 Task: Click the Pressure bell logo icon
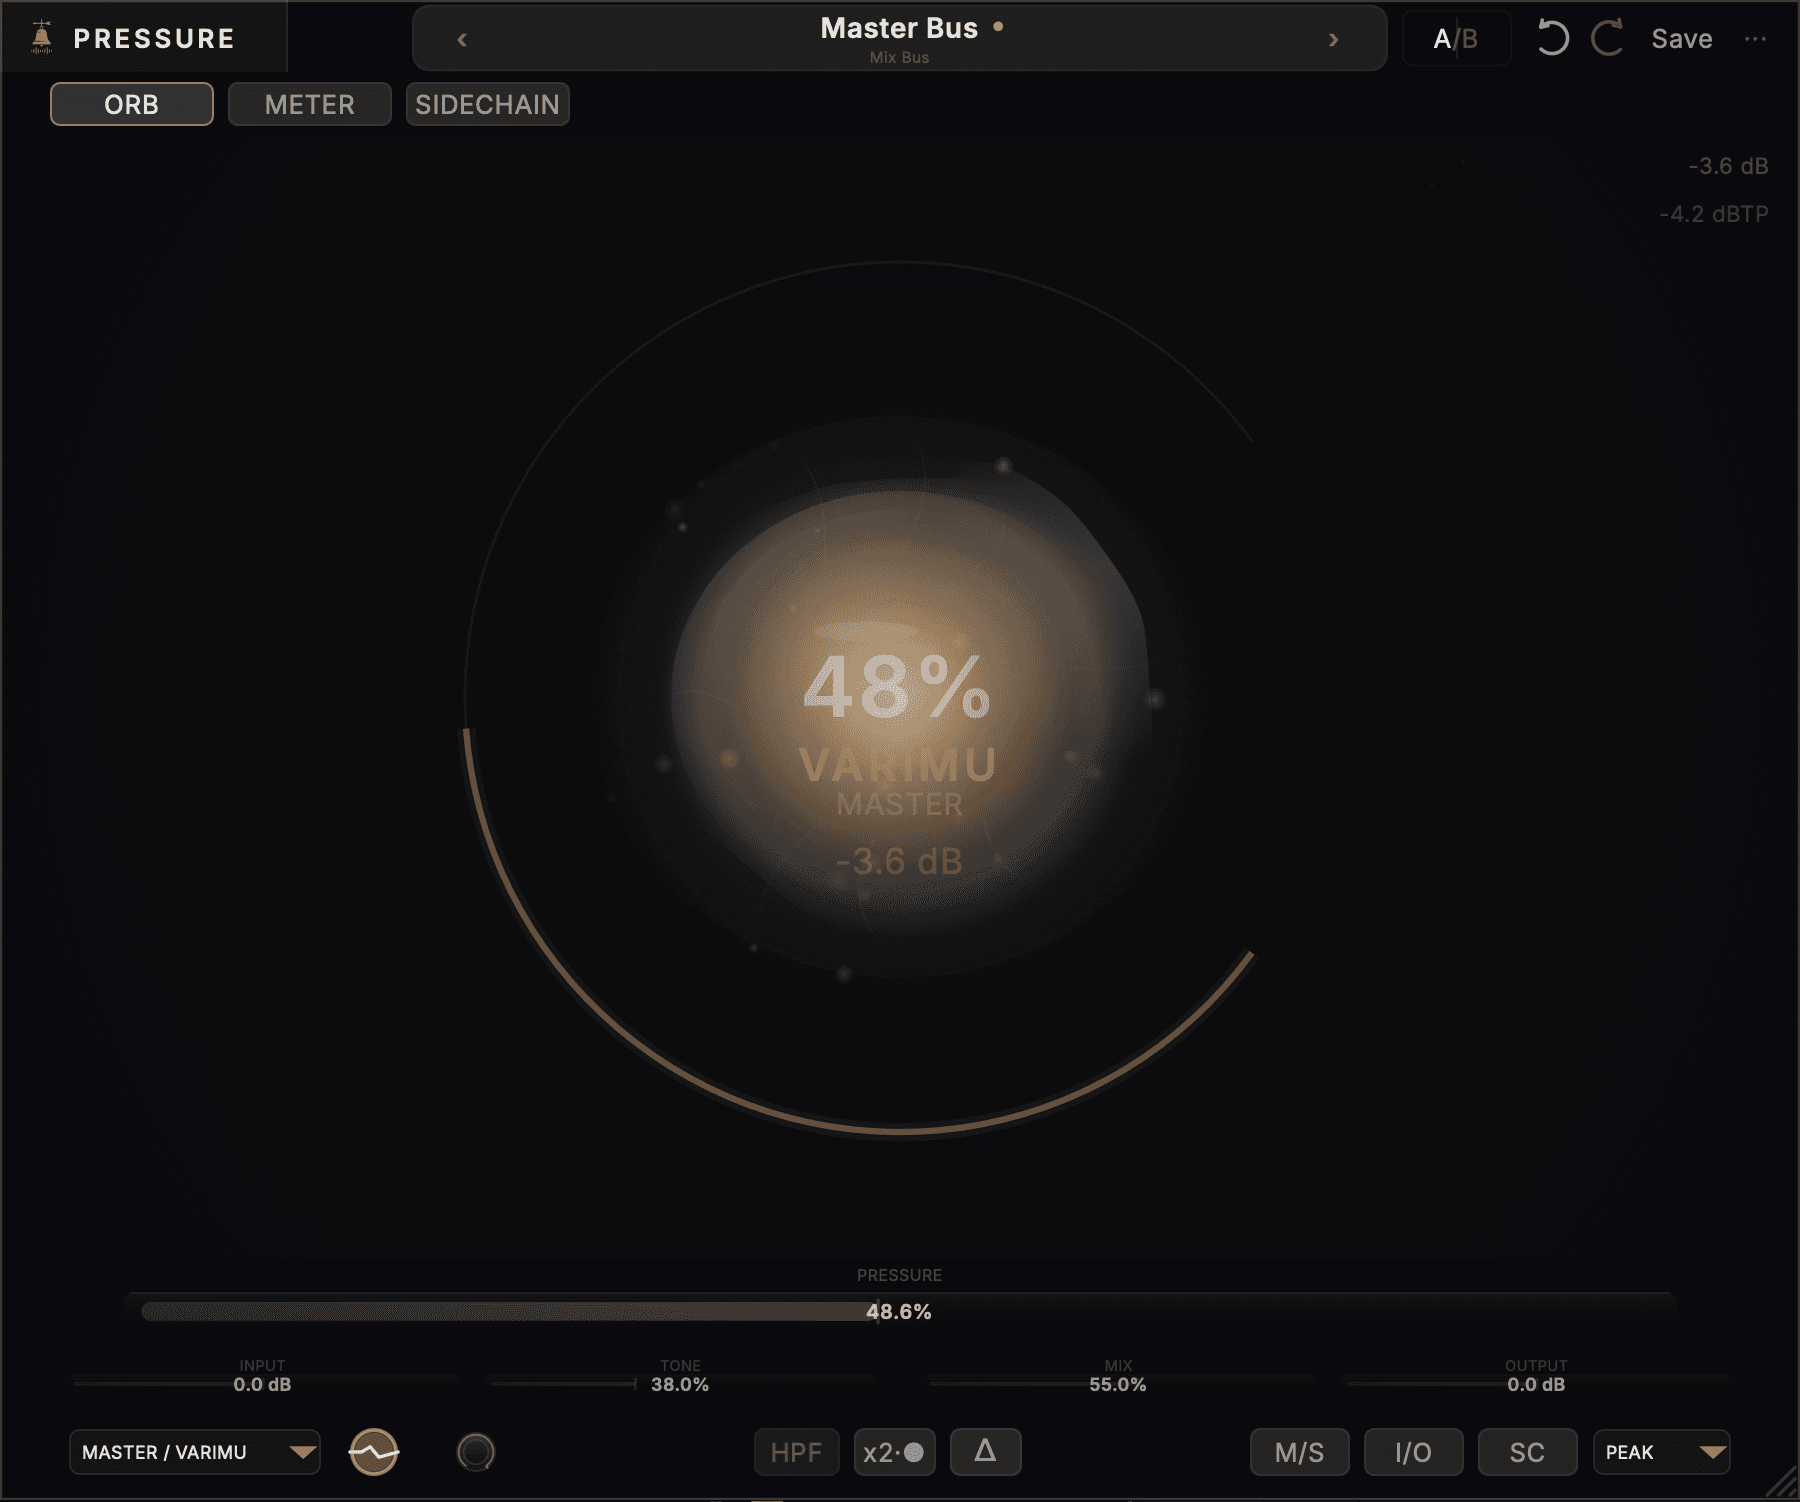pyautogui.click(x=41, y=37)
